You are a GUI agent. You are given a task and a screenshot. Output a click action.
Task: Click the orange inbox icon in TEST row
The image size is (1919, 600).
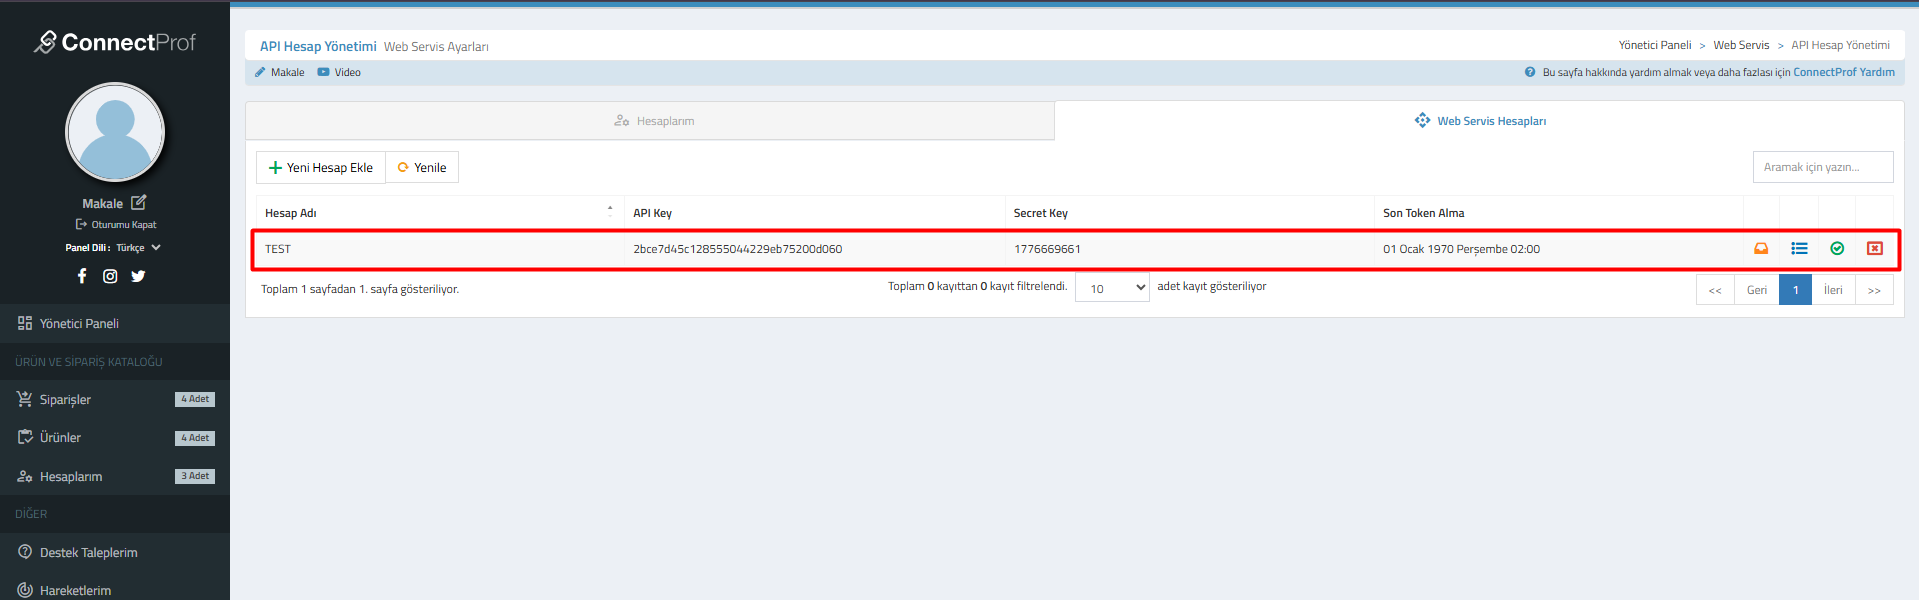click(1761, 249)
